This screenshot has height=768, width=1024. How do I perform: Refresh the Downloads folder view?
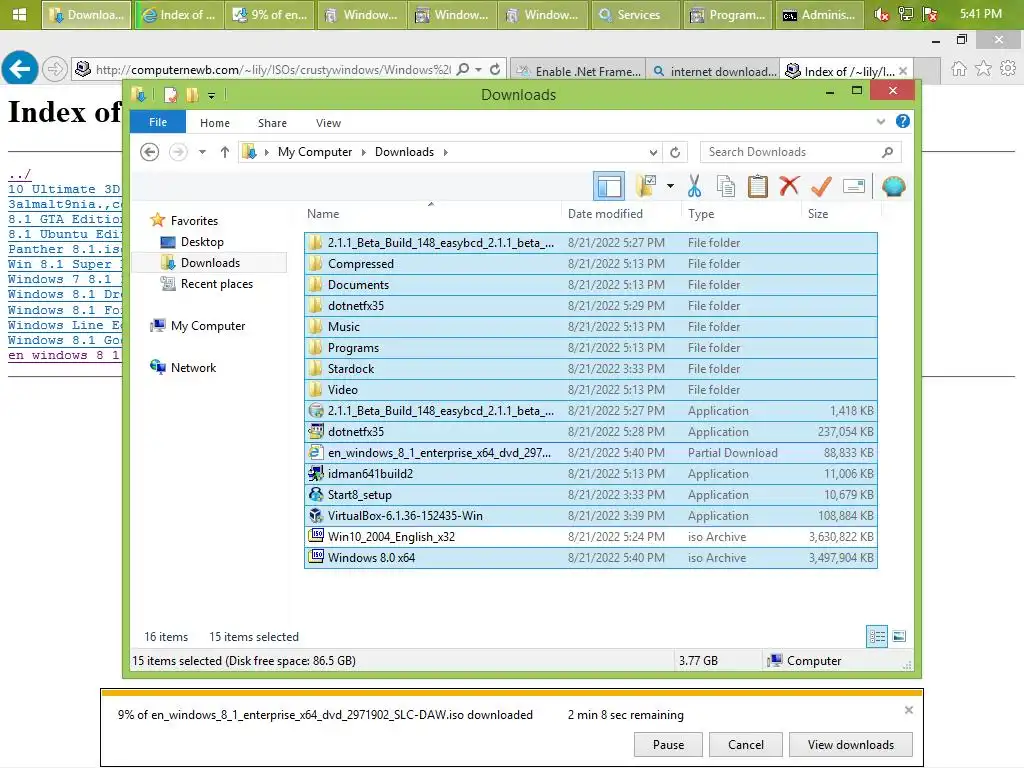pos(675,153)
